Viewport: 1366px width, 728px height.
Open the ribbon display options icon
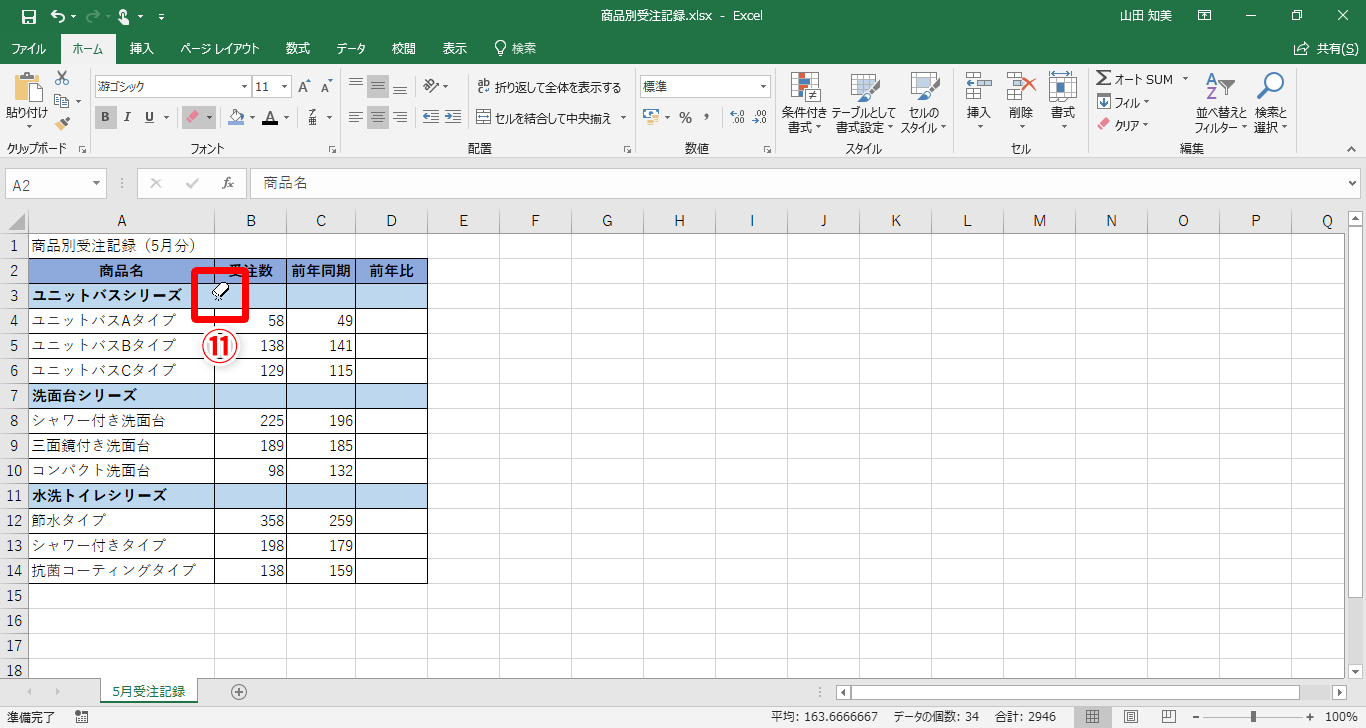(x=1205, y=16)
